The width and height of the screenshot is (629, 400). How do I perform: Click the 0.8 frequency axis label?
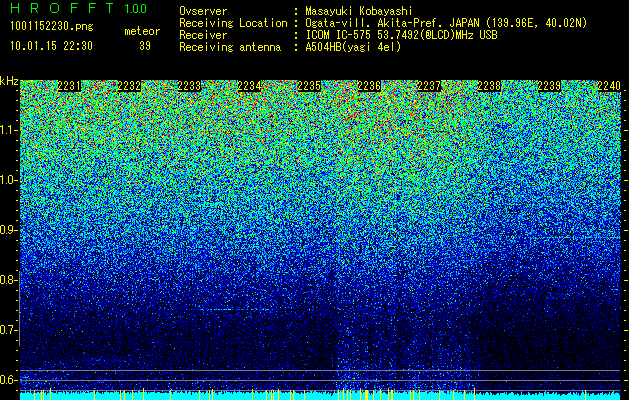(8, 280)
